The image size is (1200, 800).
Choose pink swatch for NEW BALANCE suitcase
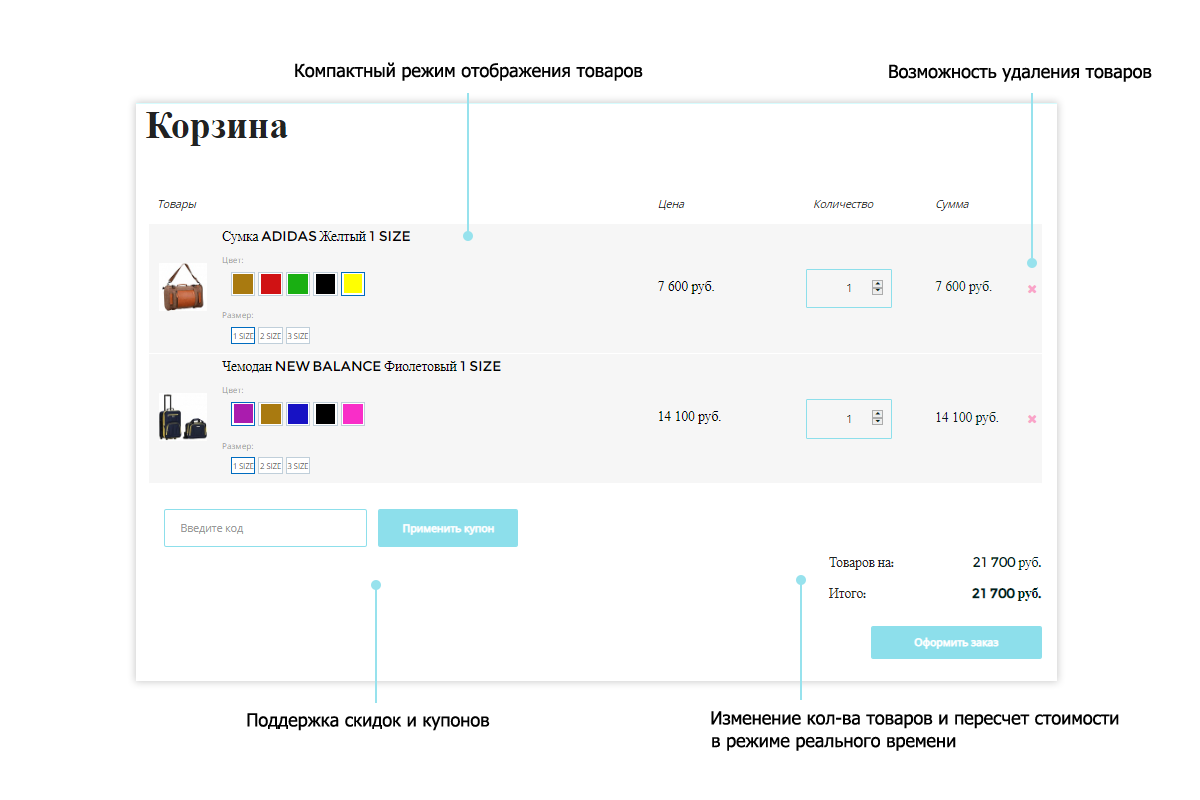pos(352,414)
